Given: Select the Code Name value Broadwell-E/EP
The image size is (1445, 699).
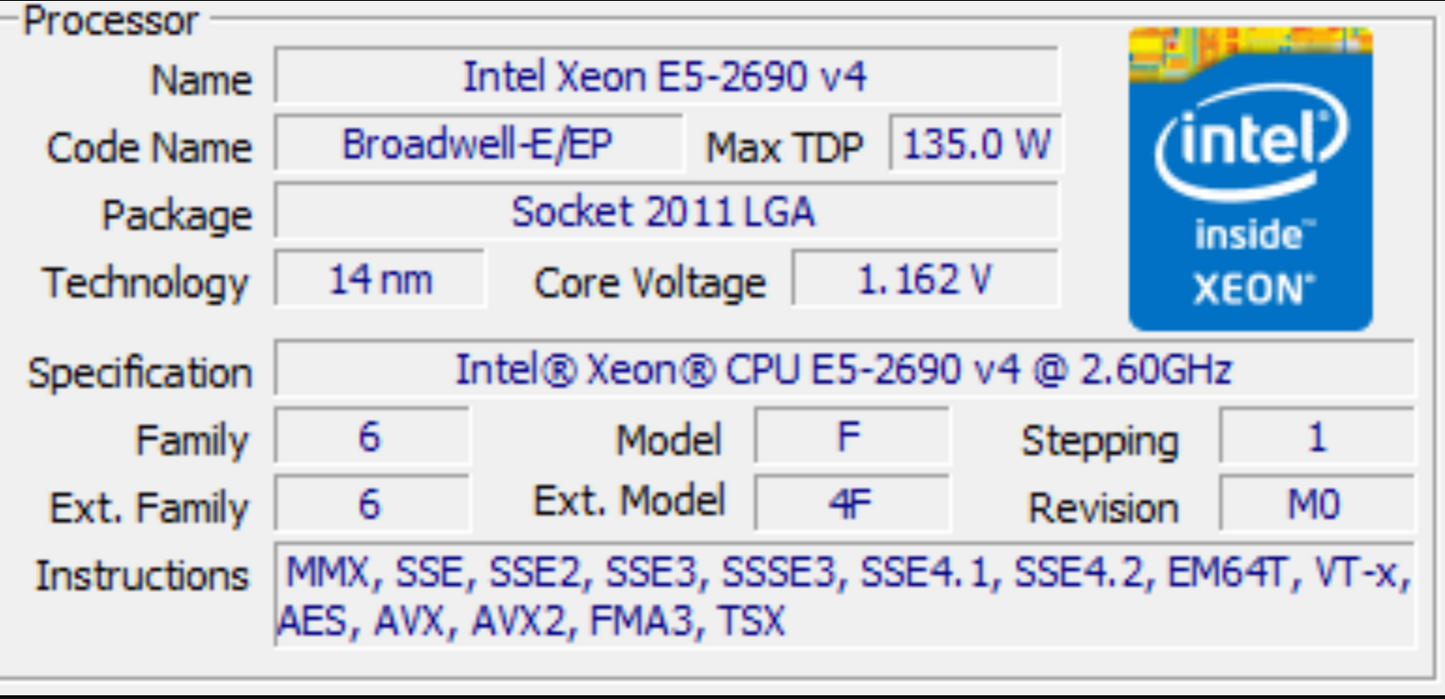Looking at the screenshot, I should [477, 145].
